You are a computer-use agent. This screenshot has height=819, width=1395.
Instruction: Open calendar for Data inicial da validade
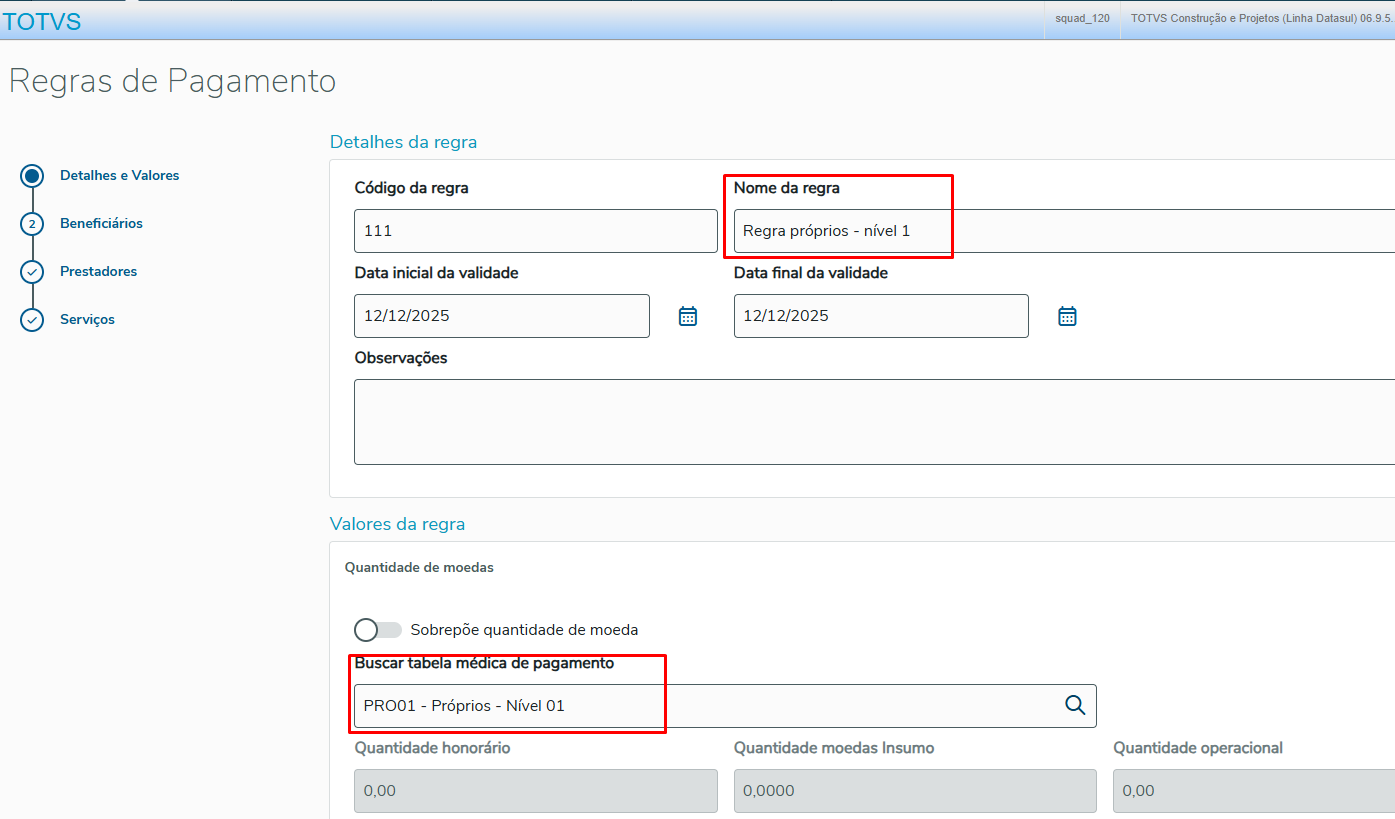pyautogui.click(x=688, y=316)
